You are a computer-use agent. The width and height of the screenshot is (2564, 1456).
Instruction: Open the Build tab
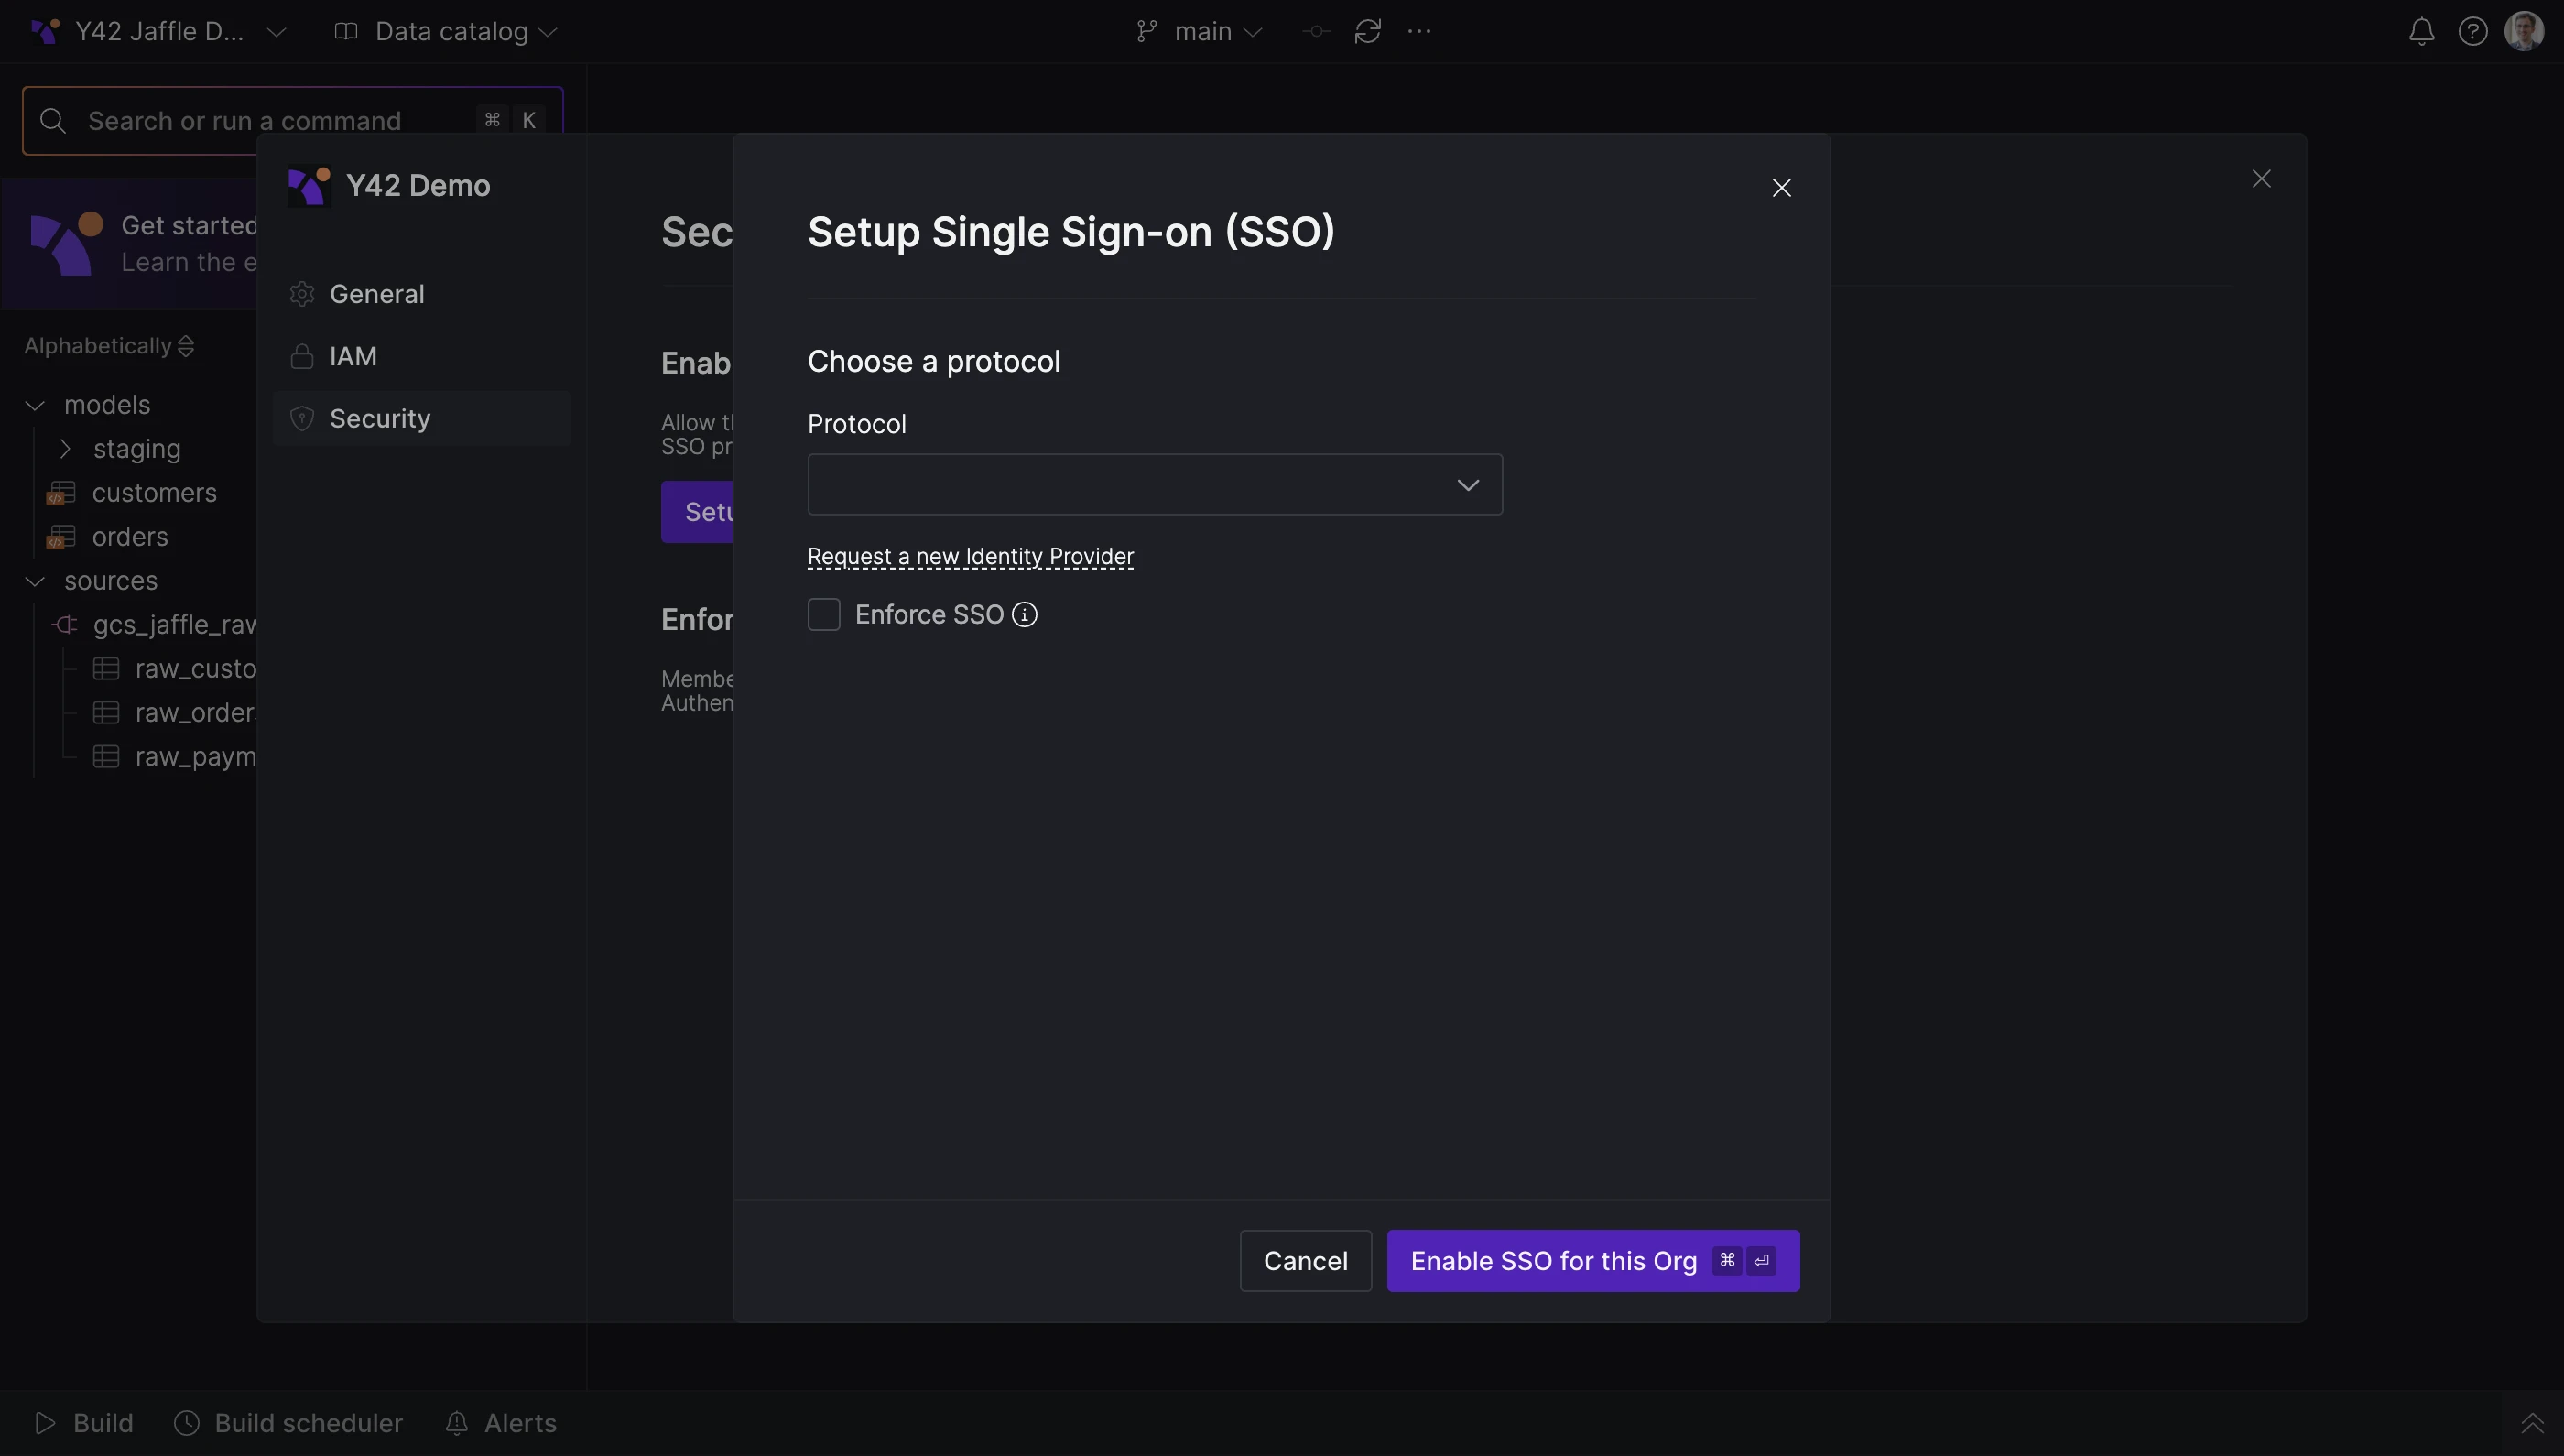point(84,1423)
